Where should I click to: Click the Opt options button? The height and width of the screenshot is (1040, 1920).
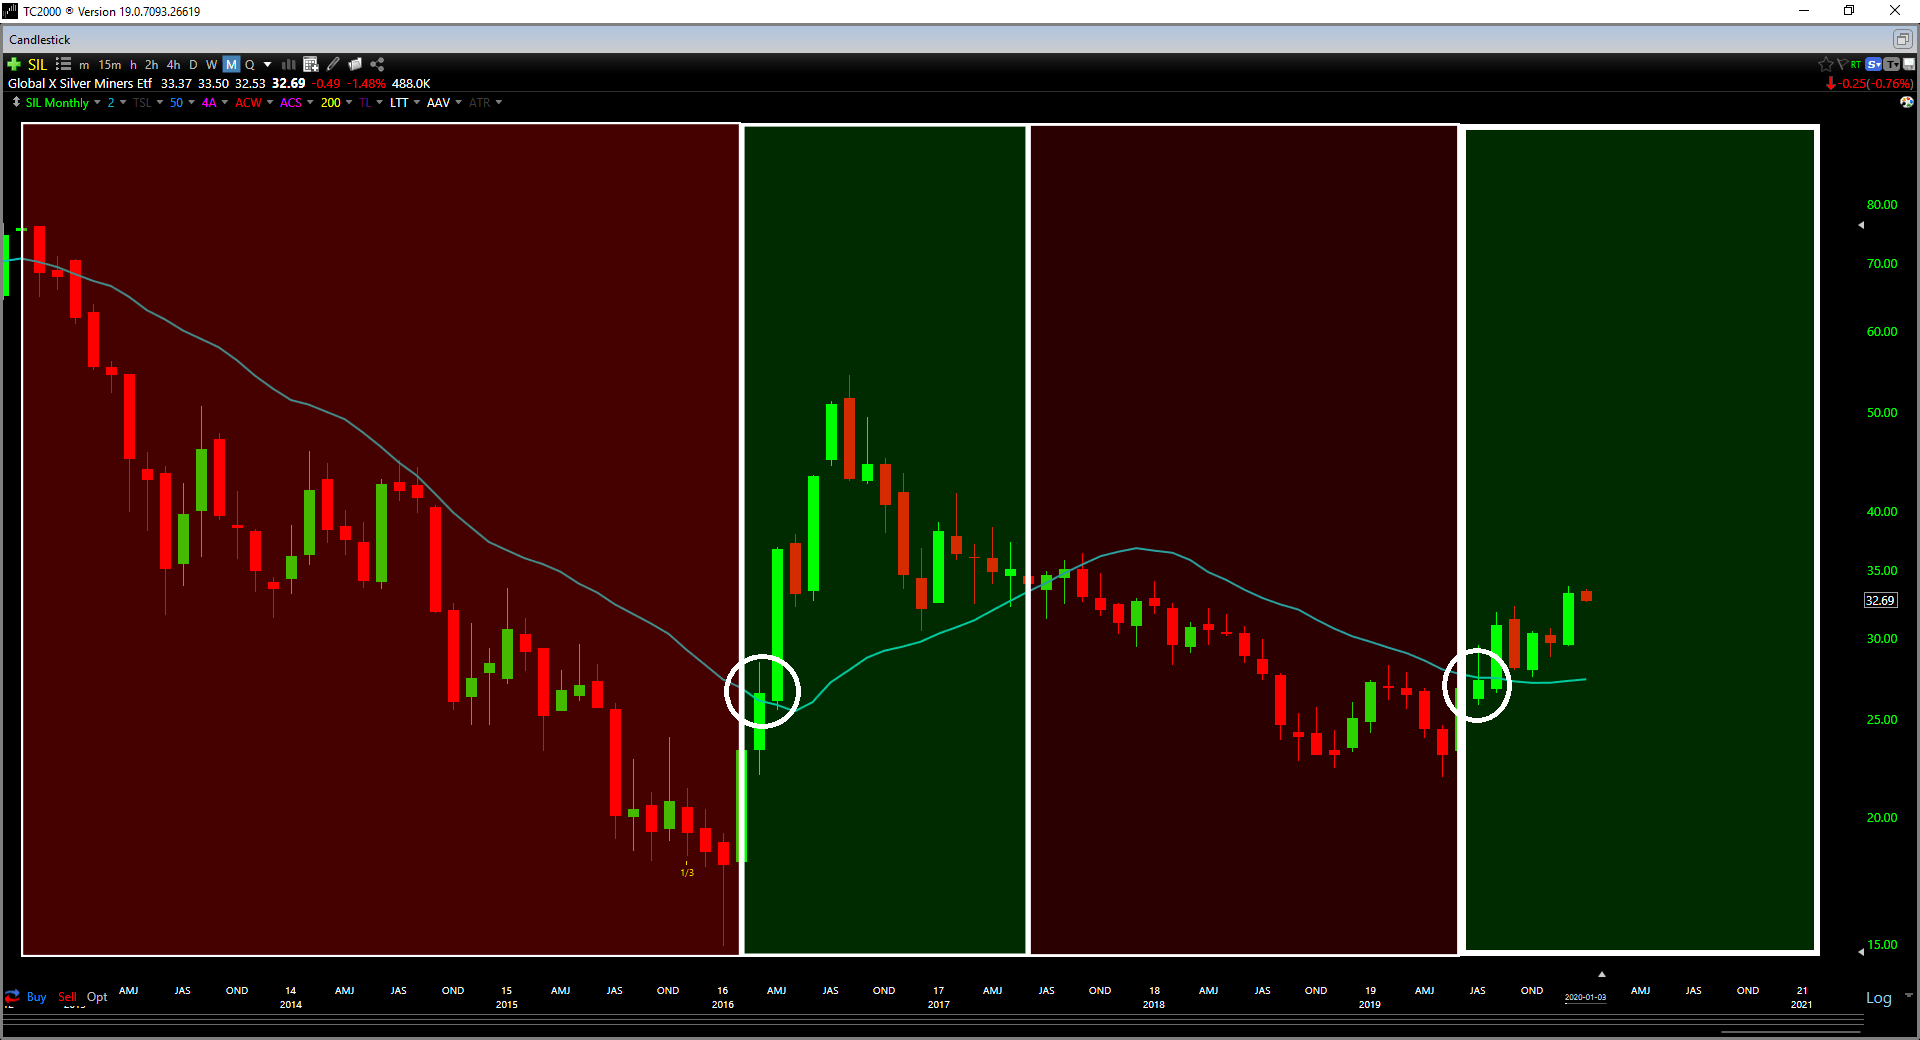pyautogui.click(x=97, y=997)
